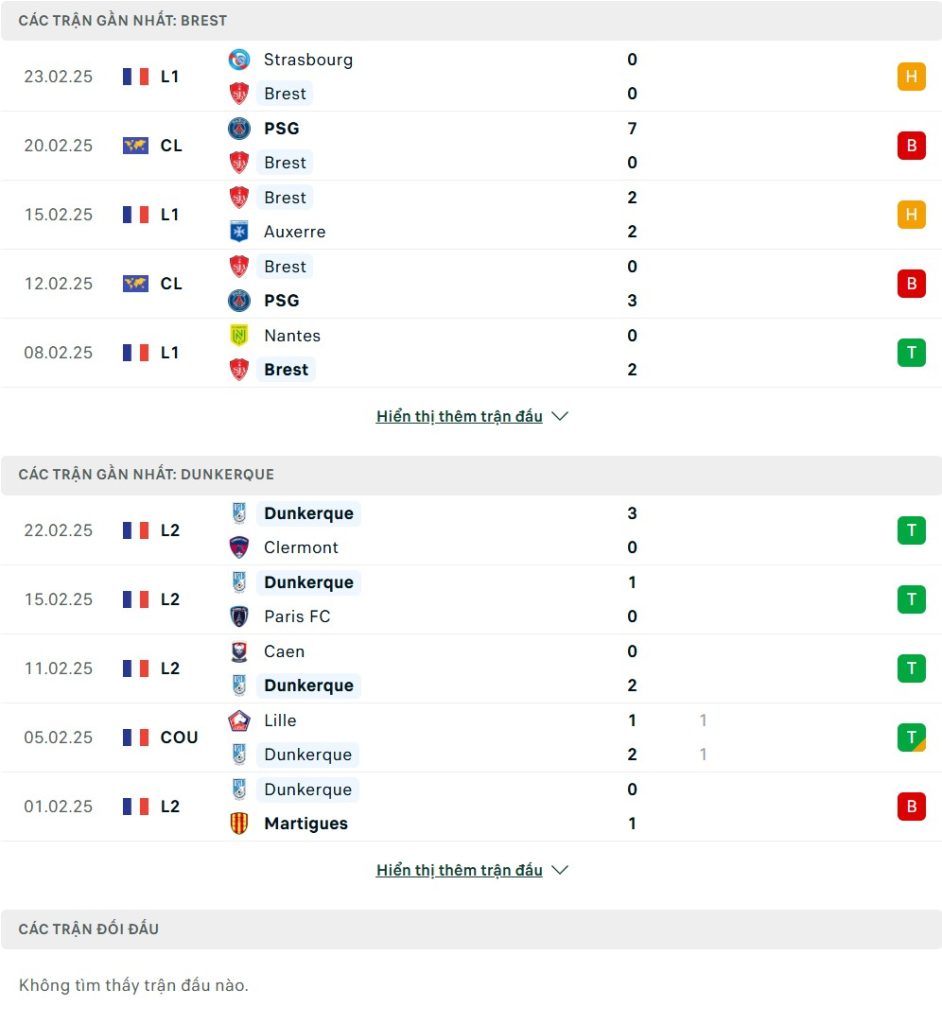Screen dimensions: 942x1024
Task: Click the PSG crest in the 20.02.25 match
Action: [x=239, y=128]
